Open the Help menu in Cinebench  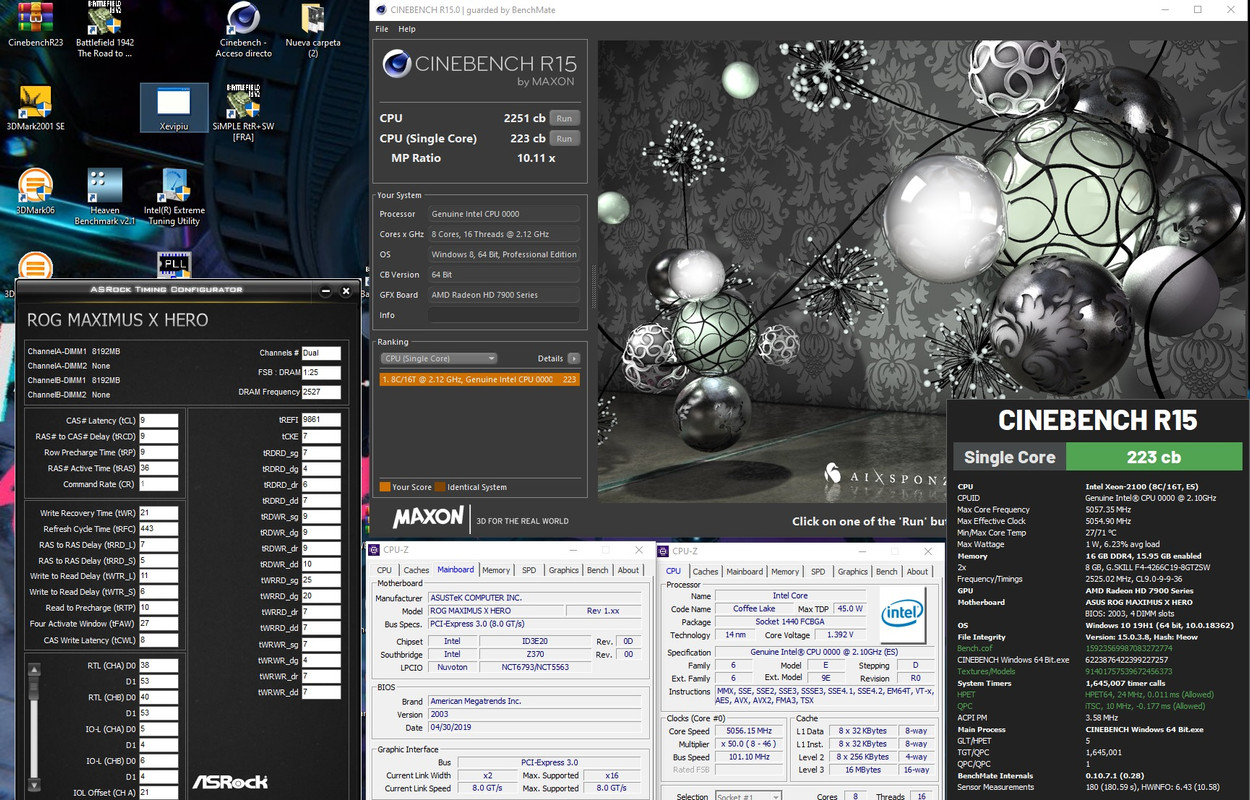(x=407, y=29)
